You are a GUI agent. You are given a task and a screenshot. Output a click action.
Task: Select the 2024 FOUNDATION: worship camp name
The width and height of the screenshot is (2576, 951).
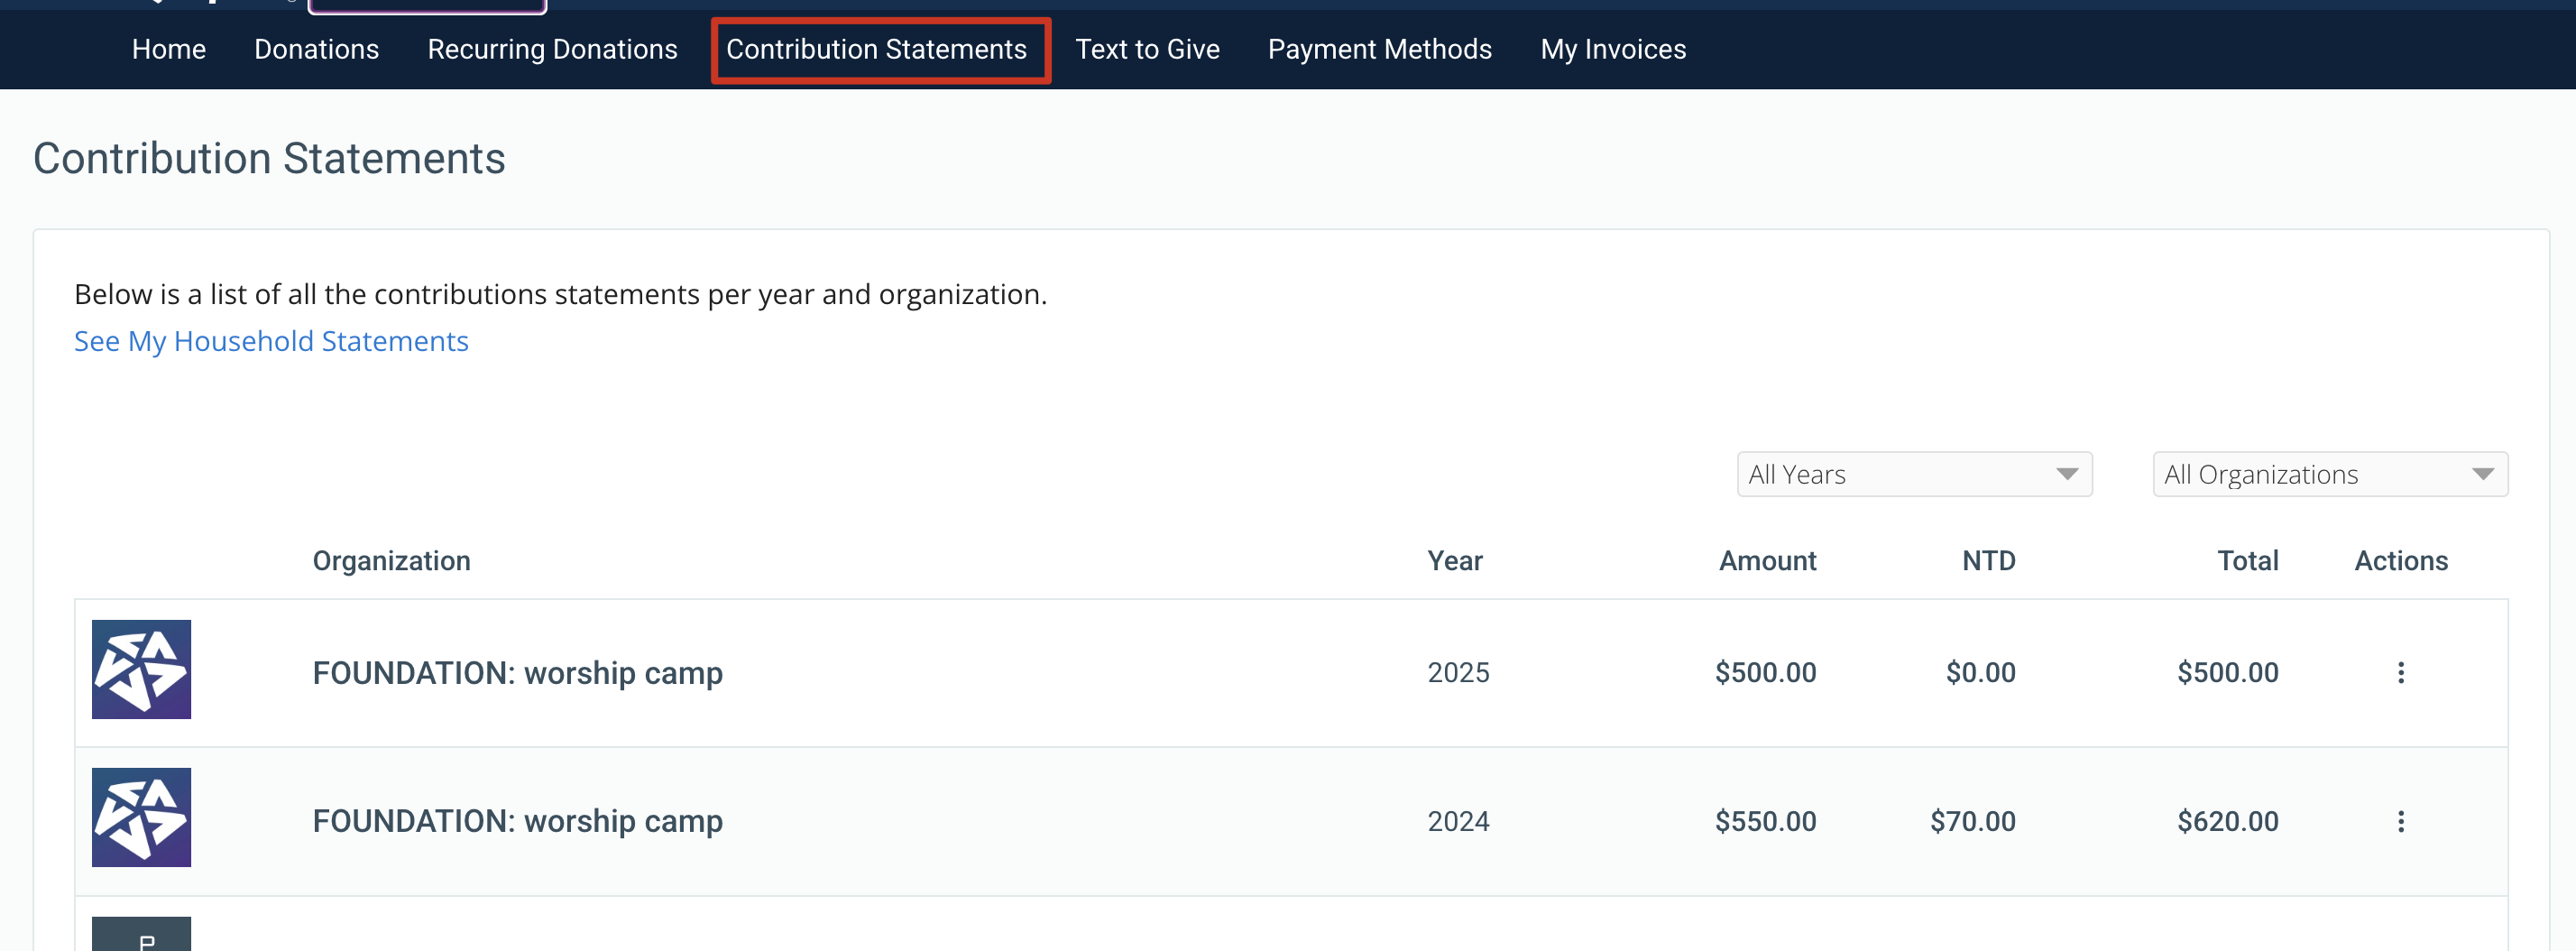click(x=517, y=821)
